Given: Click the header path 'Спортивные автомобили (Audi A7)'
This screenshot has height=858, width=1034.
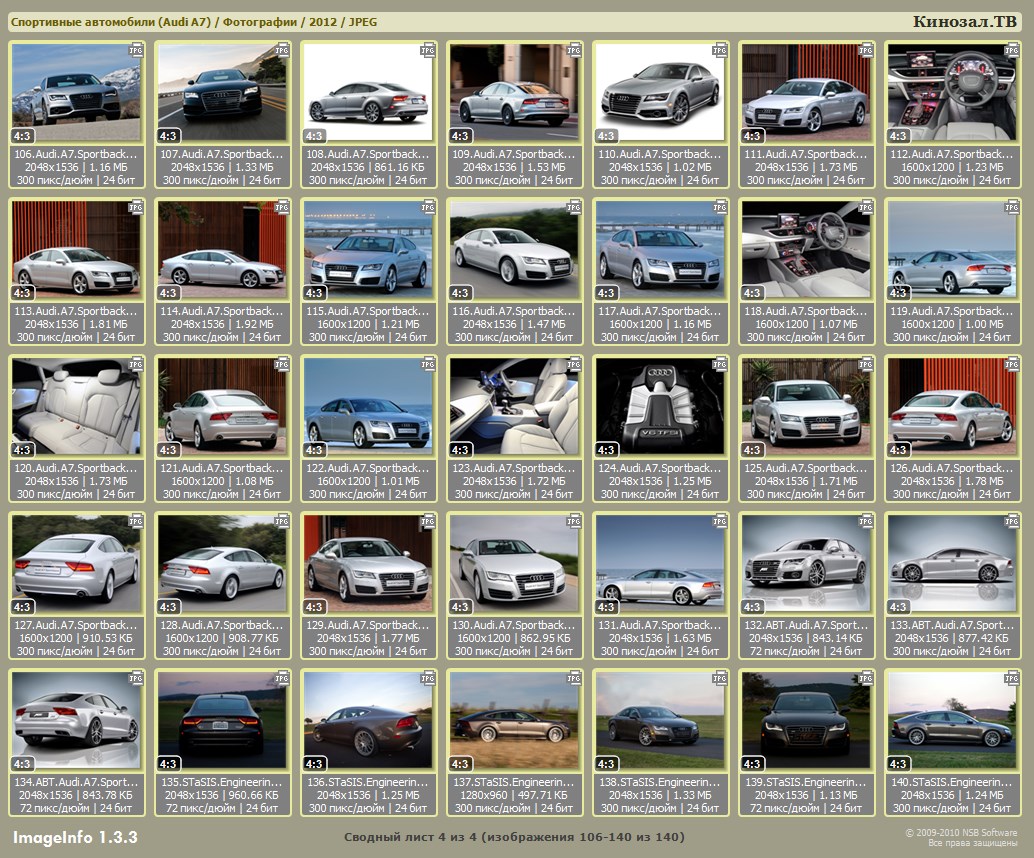Looking at the screenshot, I should 108,22.
